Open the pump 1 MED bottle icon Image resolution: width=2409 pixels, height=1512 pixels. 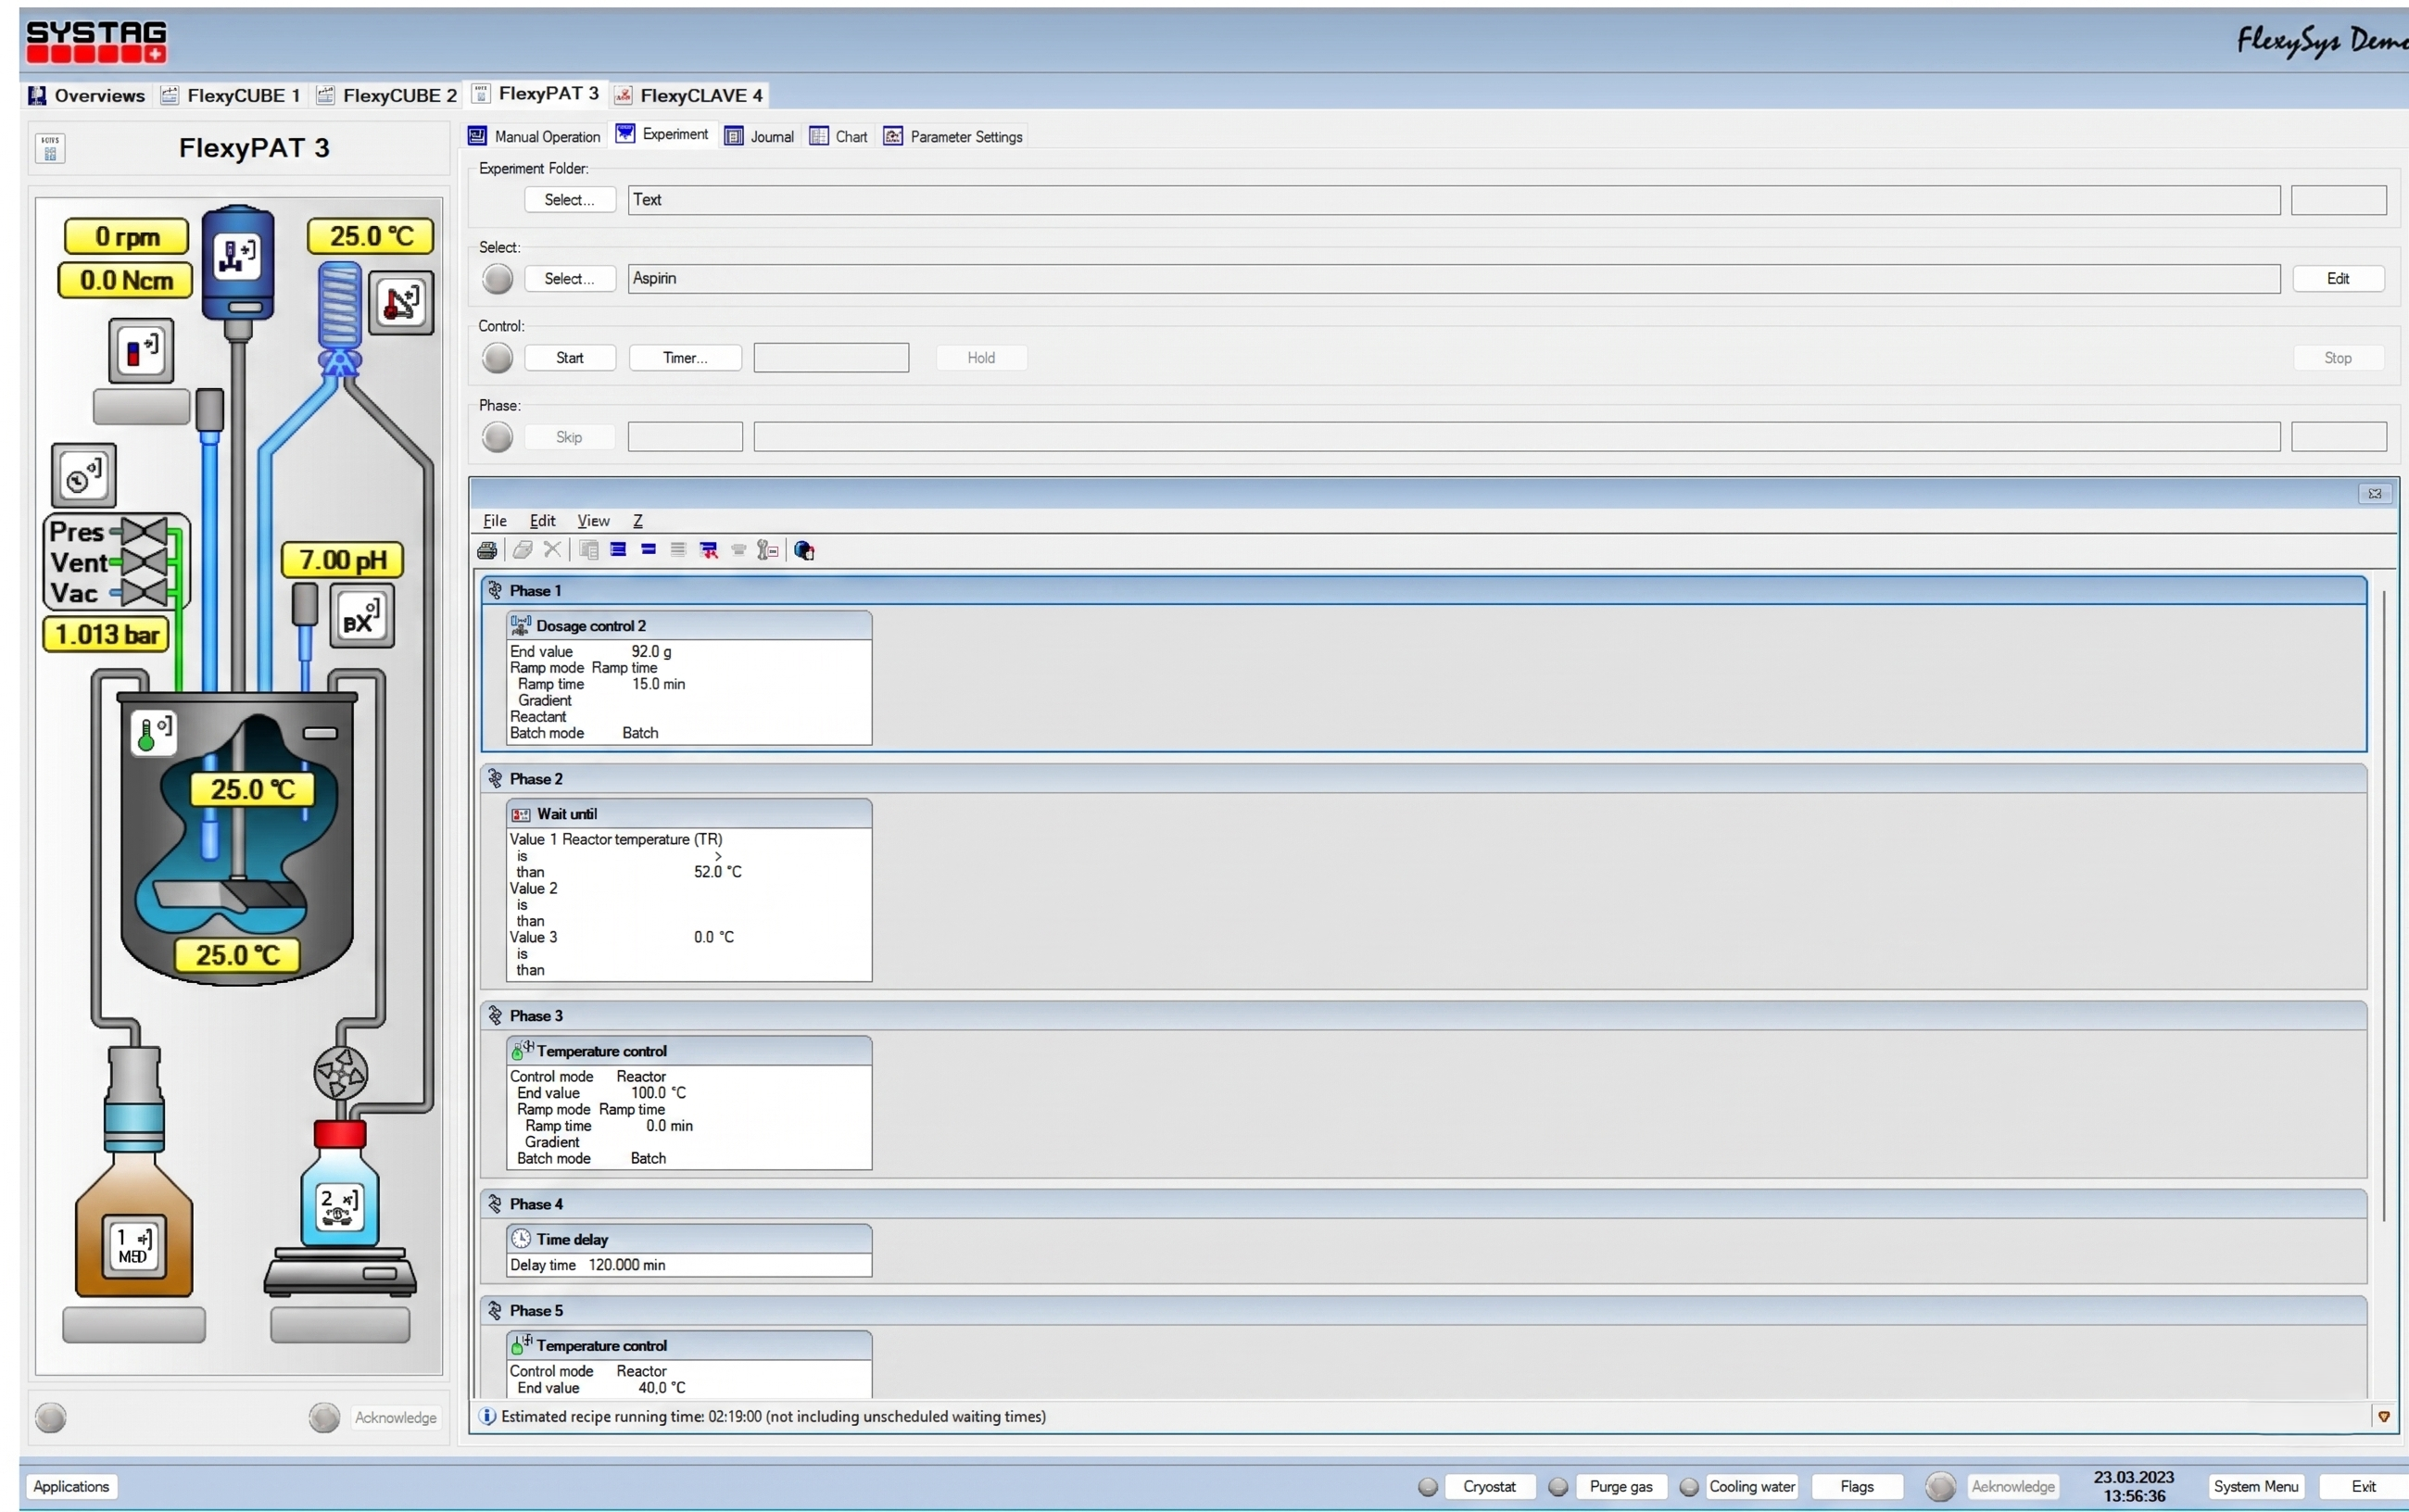pyautogui.click(x=135, y=1247)
